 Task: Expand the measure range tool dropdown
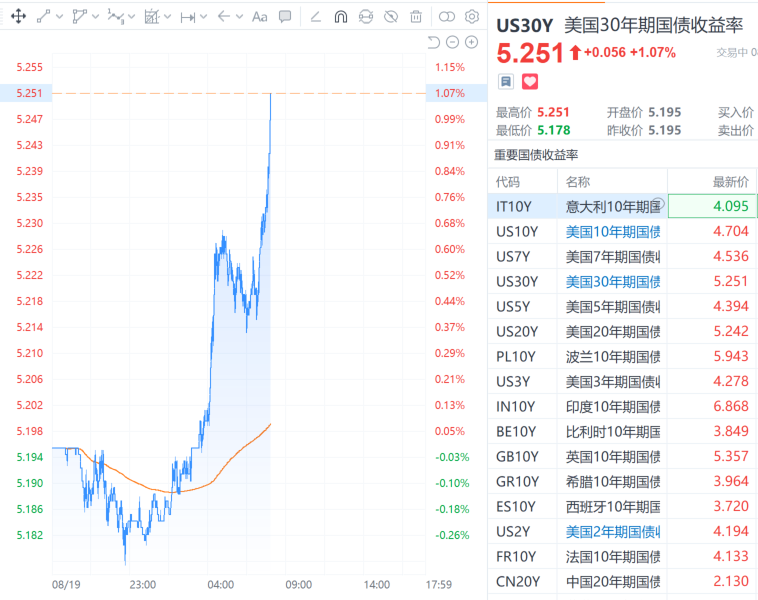204,17
